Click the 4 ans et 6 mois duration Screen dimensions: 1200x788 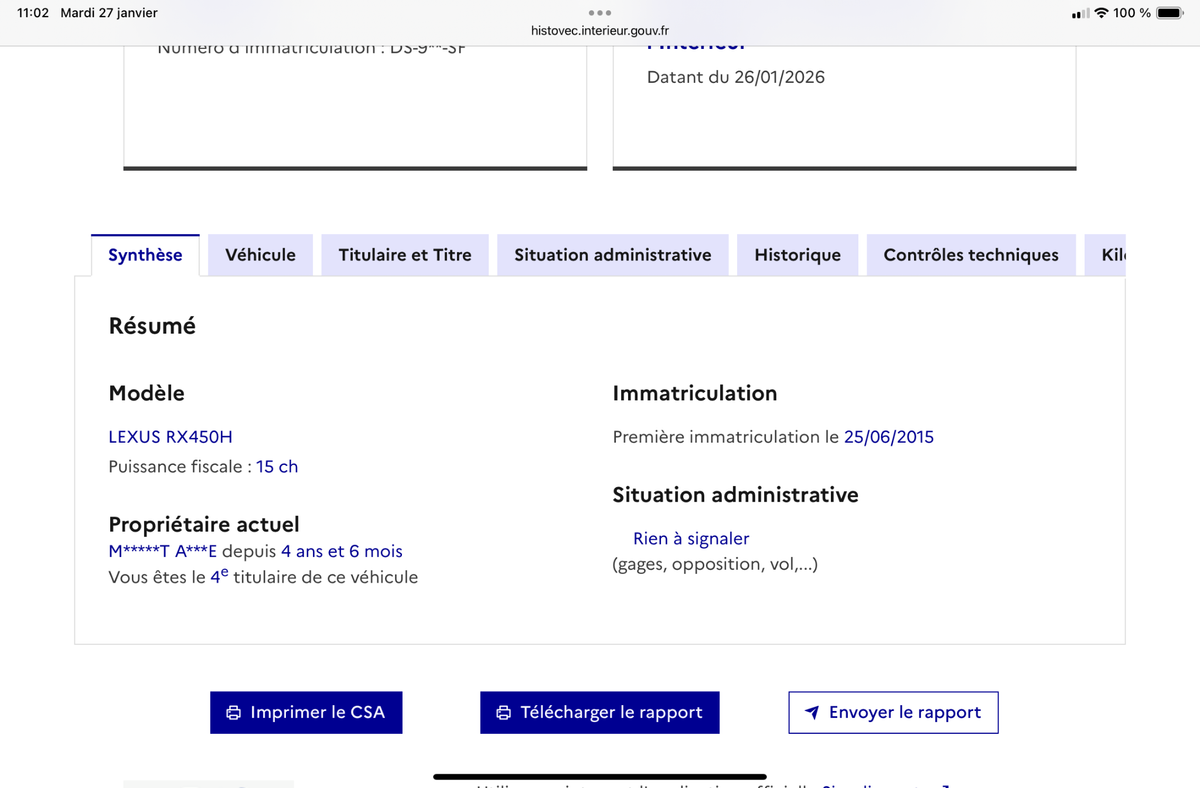(342, 551)
